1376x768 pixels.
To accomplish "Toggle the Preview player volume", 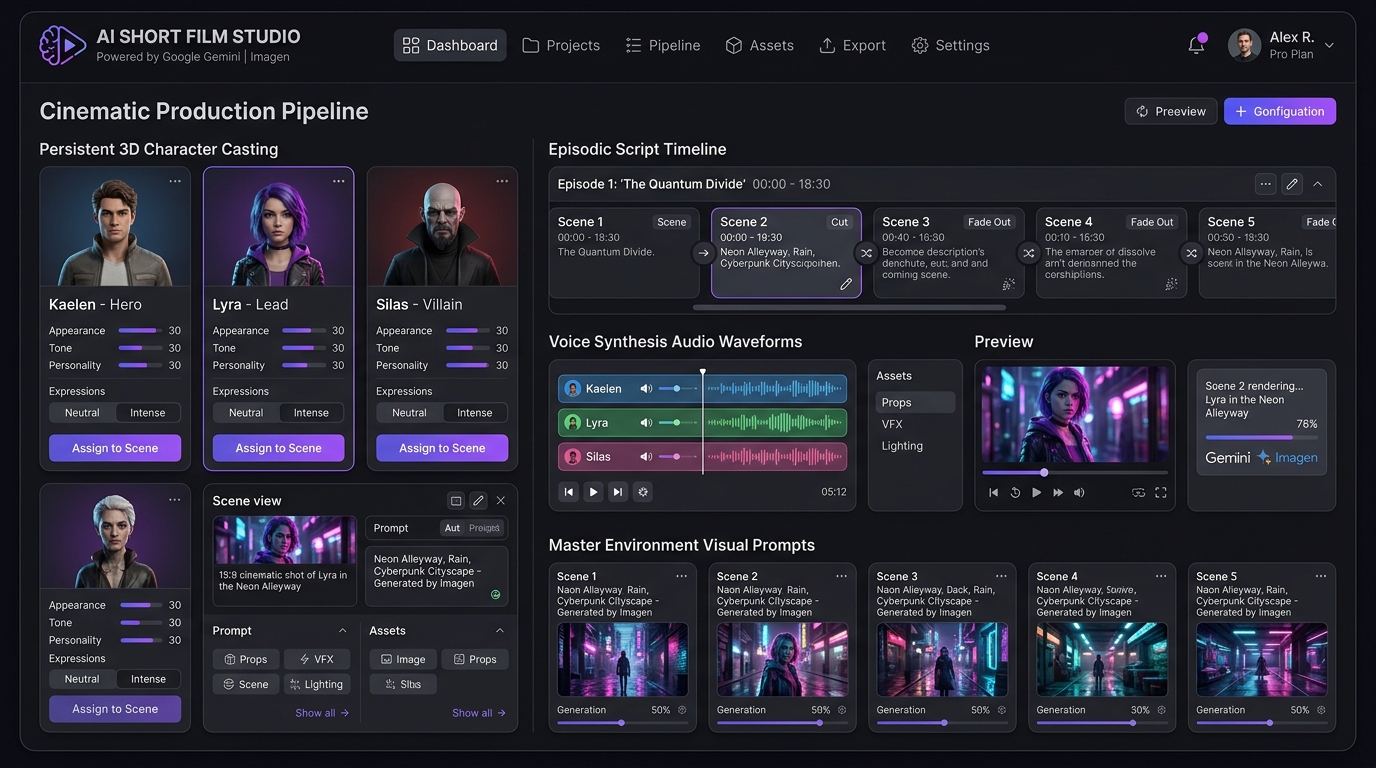I will coord(1079,493).
